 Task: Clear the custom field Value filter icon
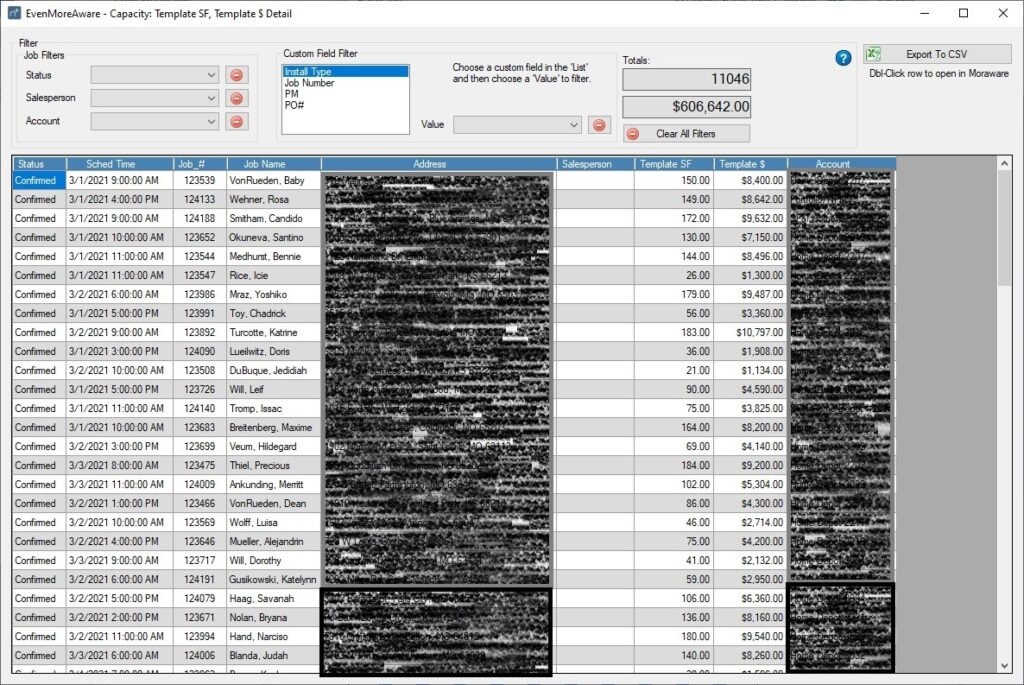point(599,125)
